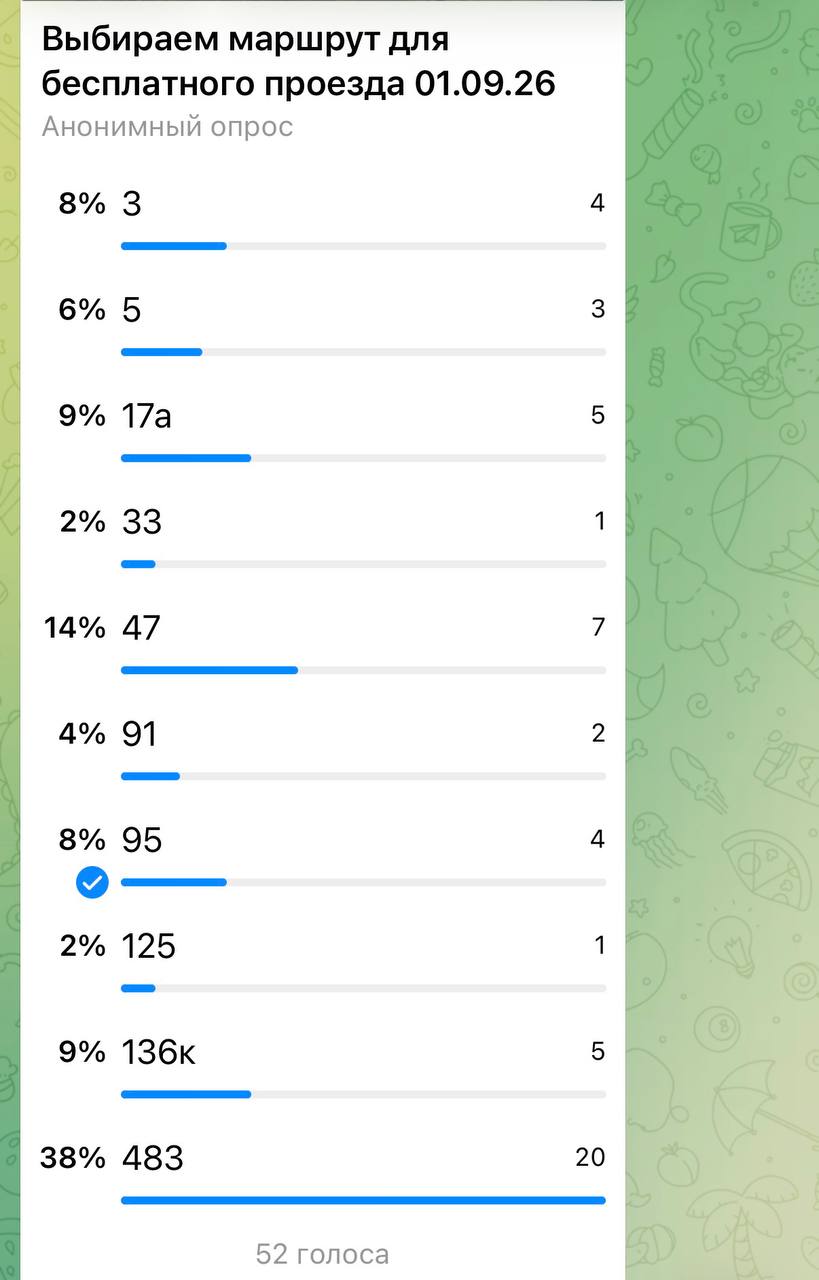Click the 38% percentage label
Viewport: 819px width, 1280px height.
pyautogui.click(x=72, y=1158)
